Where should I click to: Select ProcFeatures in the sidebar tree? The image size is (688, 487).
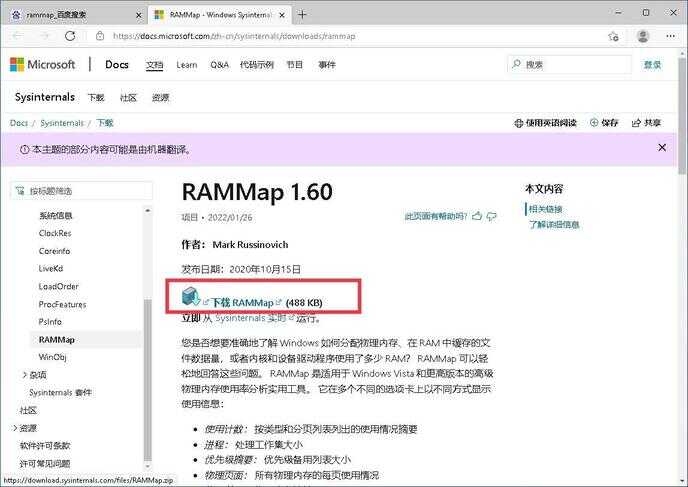coord(62,304)
